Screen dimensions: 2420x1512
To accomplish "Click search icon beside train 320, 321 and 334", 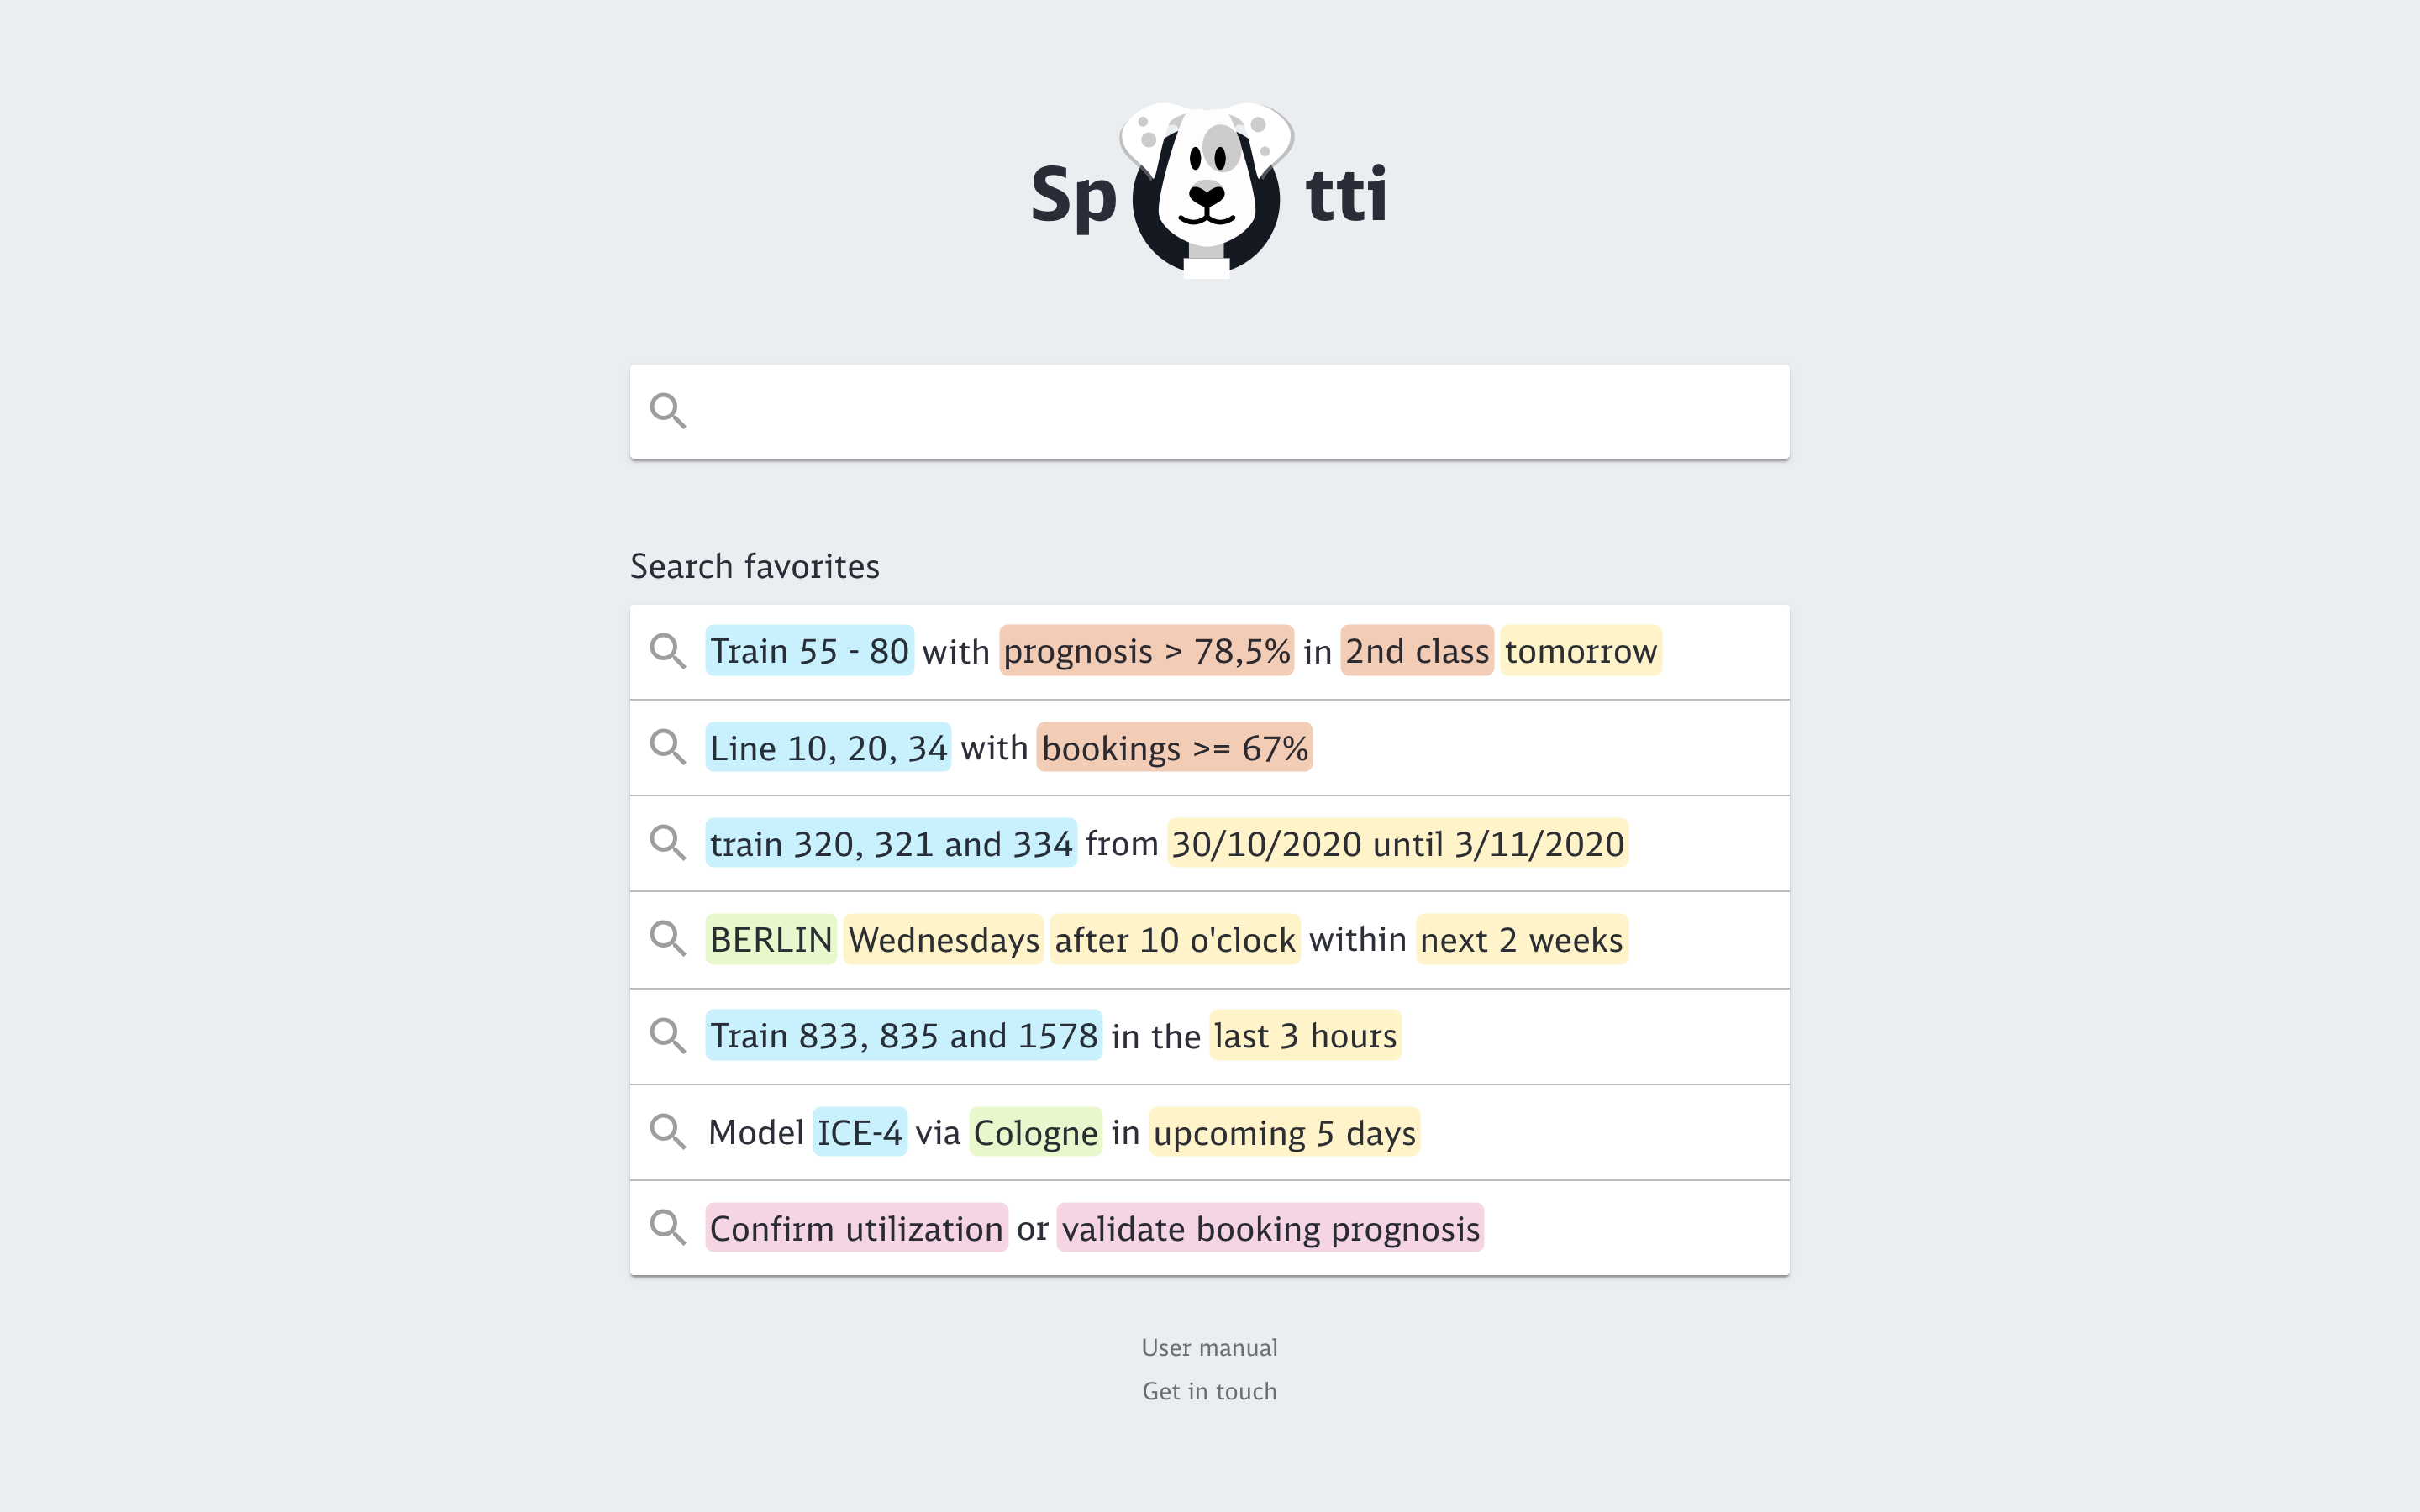I will [668, 843].
